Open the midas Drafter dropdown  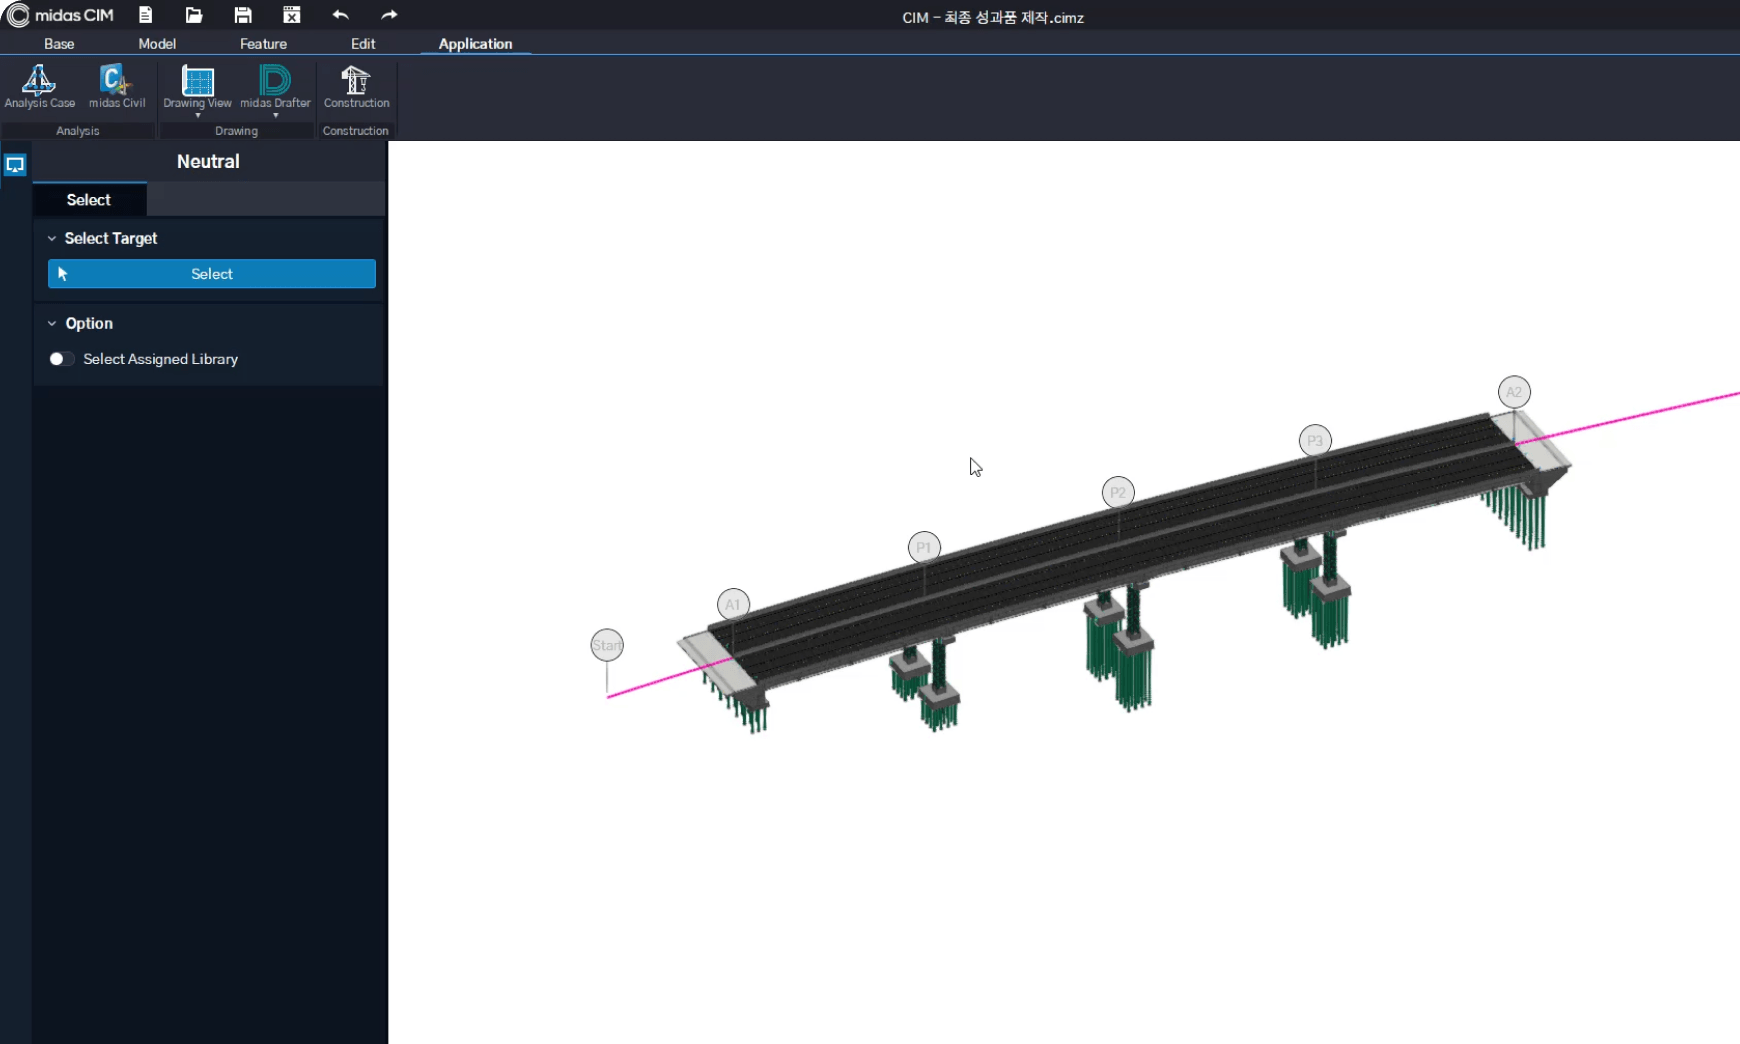[275, 115]
